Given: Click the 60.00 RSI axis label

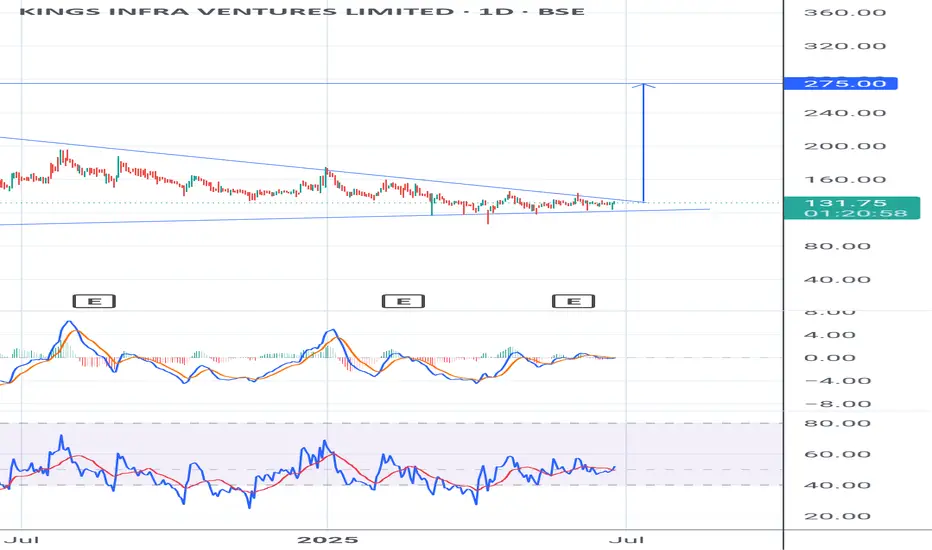Looking at the screenshot, I should (837, 454).
